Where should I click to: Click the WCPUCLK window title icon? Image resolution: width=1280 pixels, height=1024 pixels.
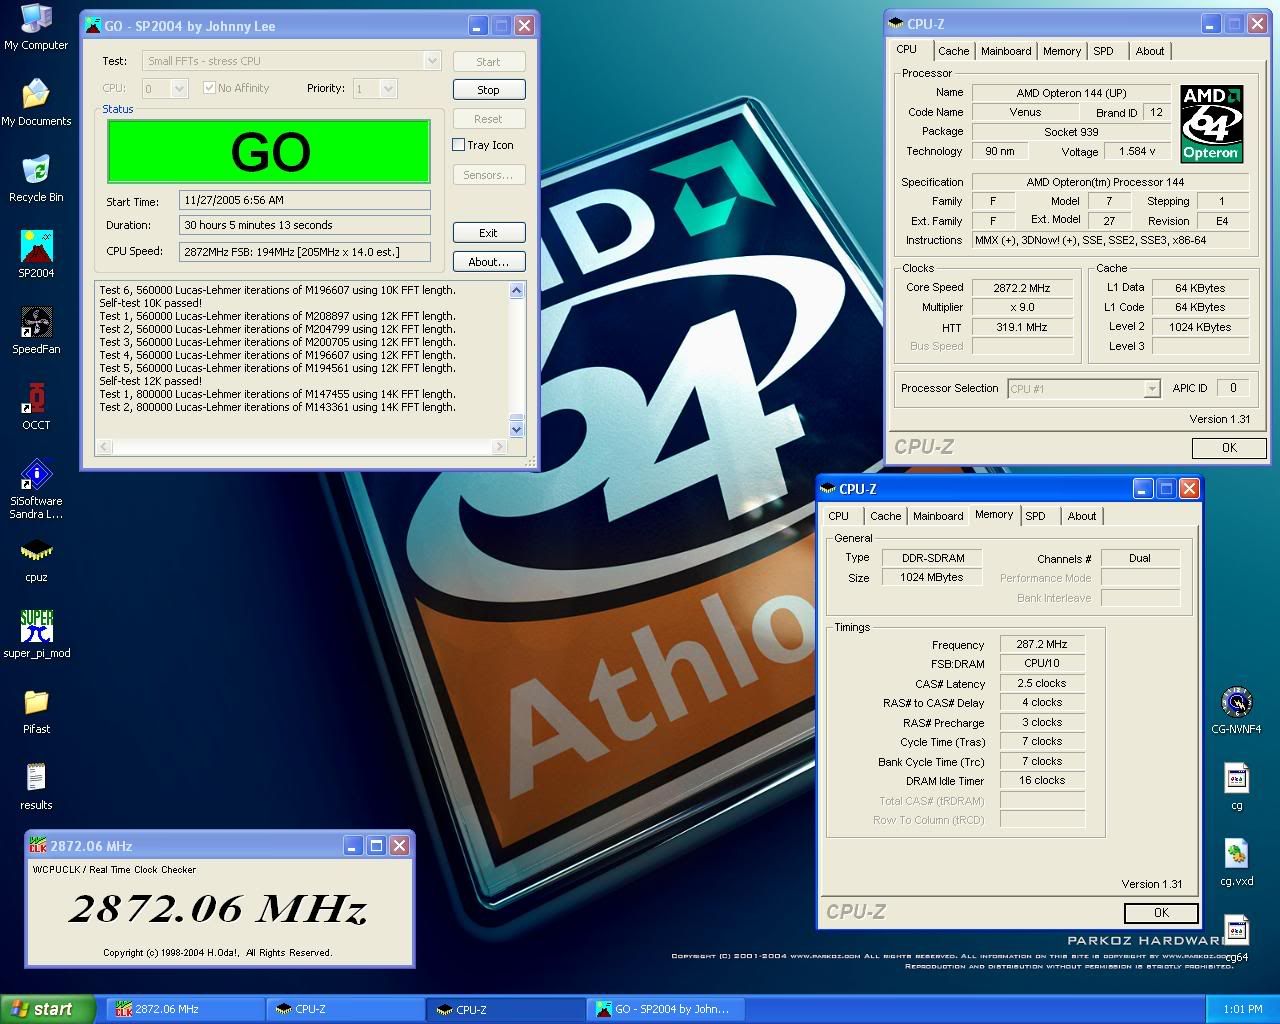tap(39, 846)
